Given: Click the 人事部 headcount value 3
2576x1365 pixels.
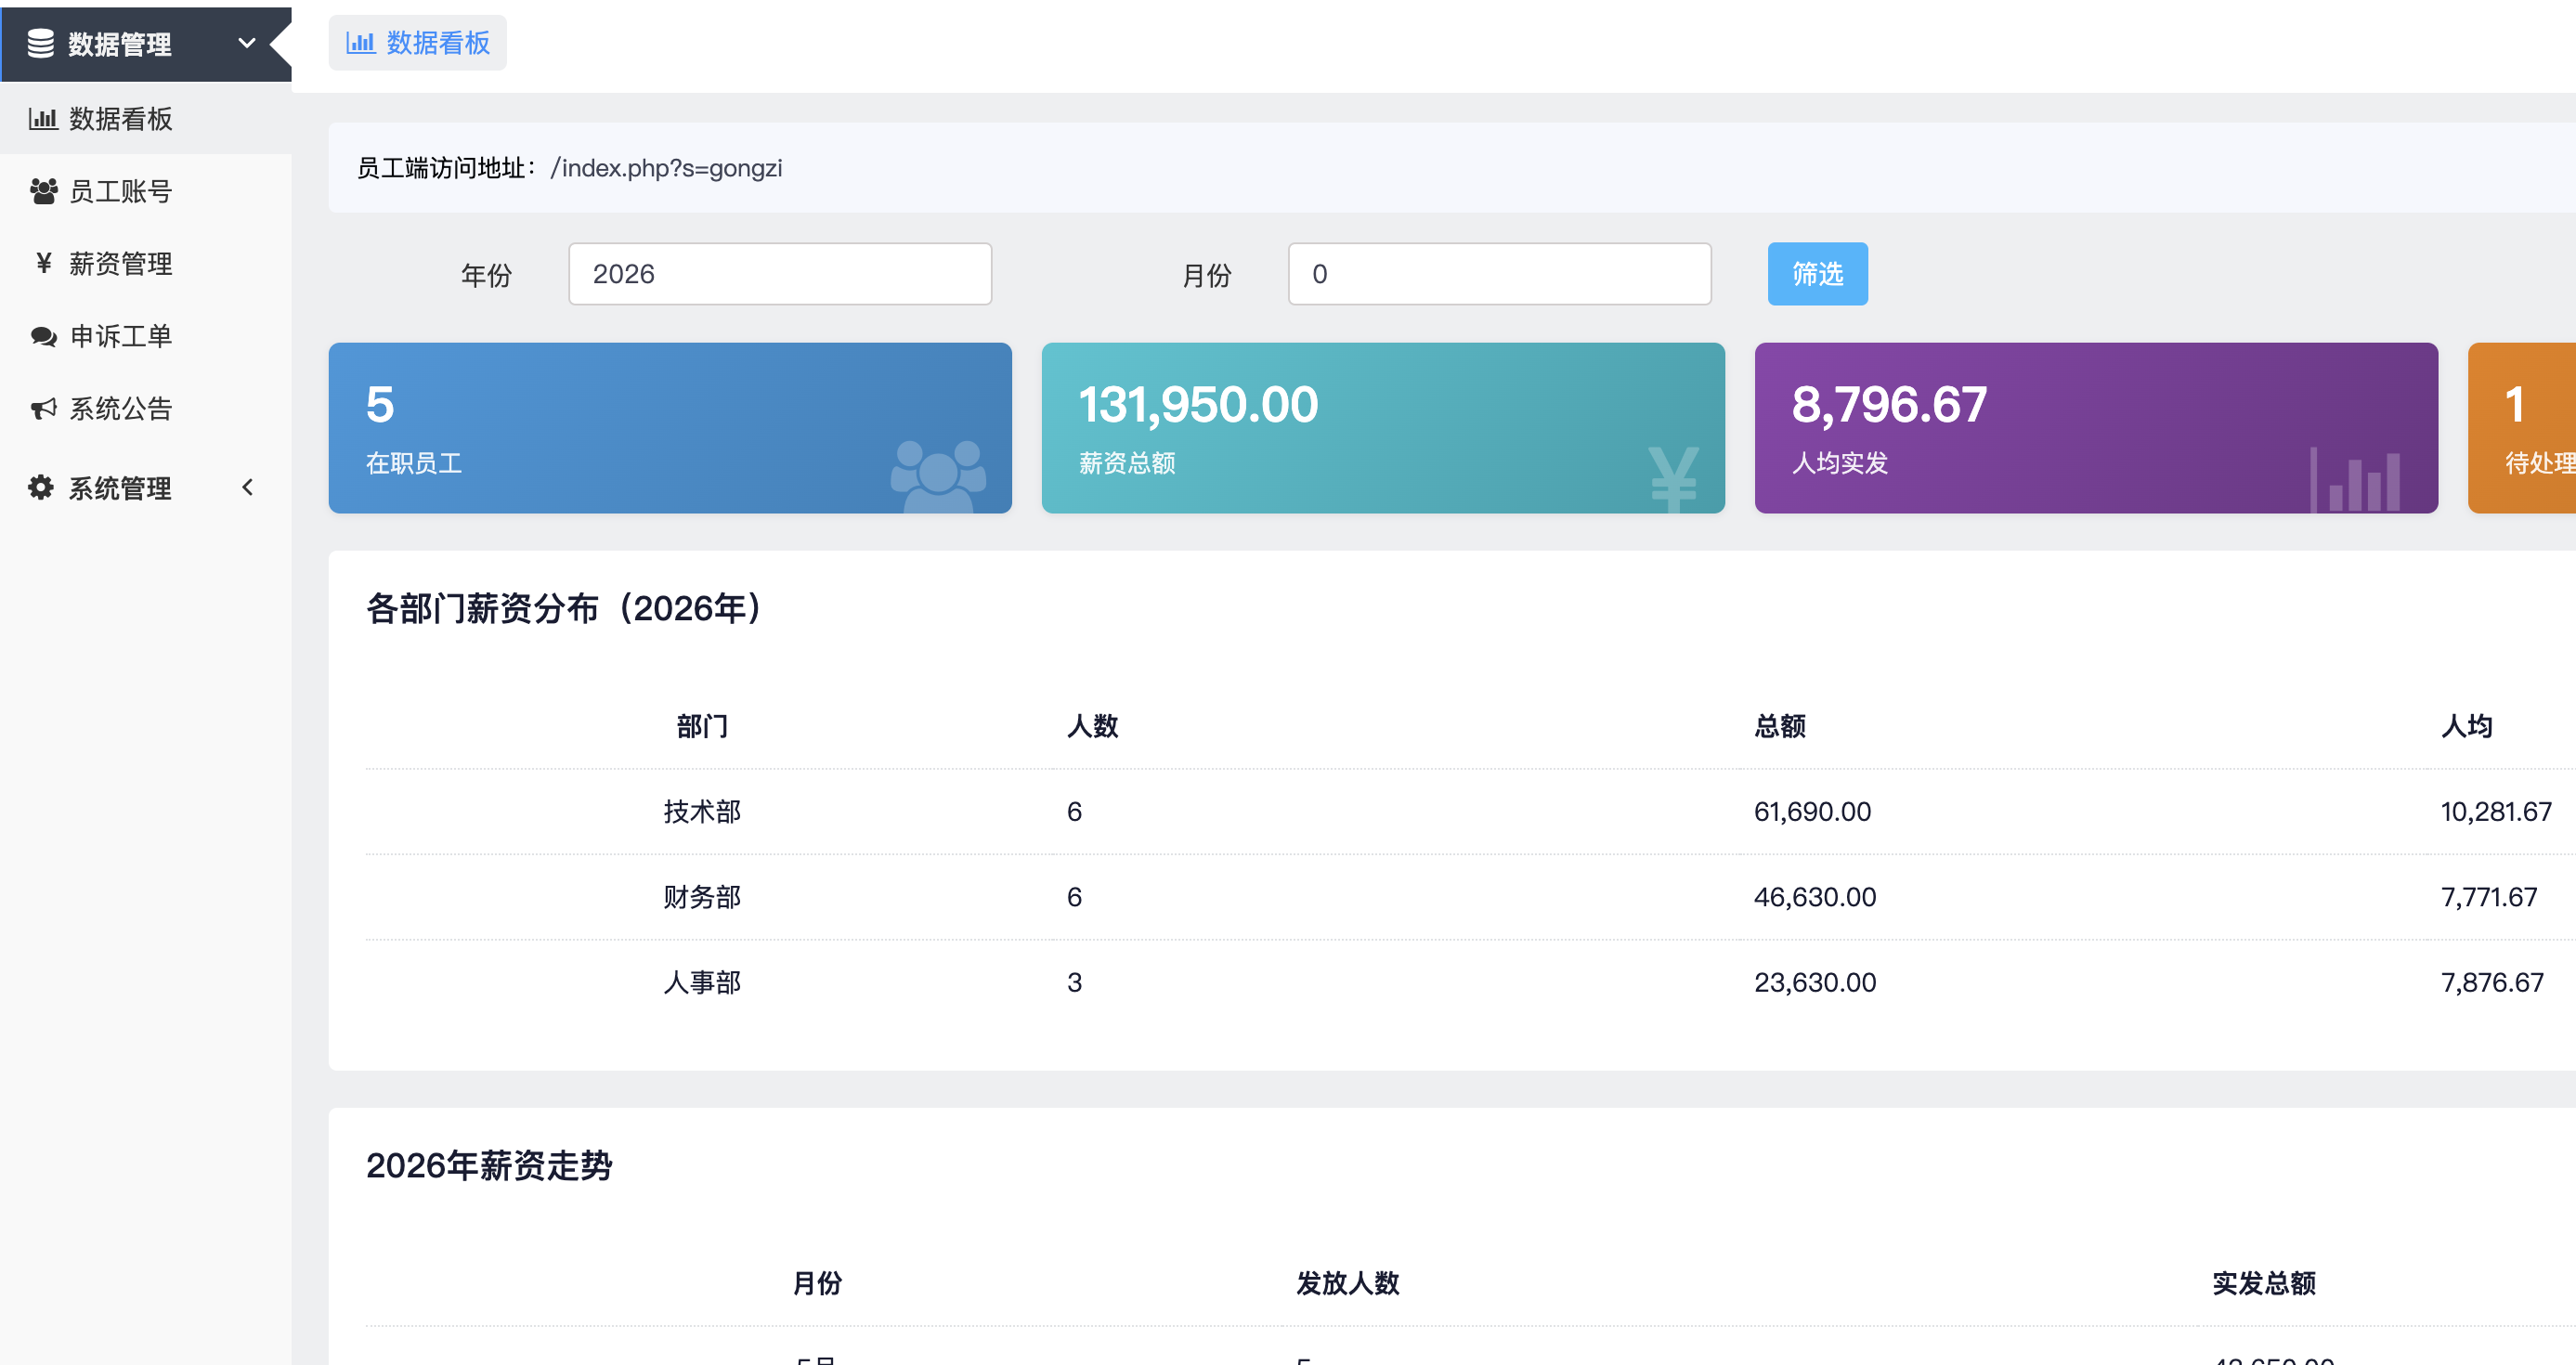Looking at the screenshot, I should (1074, 982).
